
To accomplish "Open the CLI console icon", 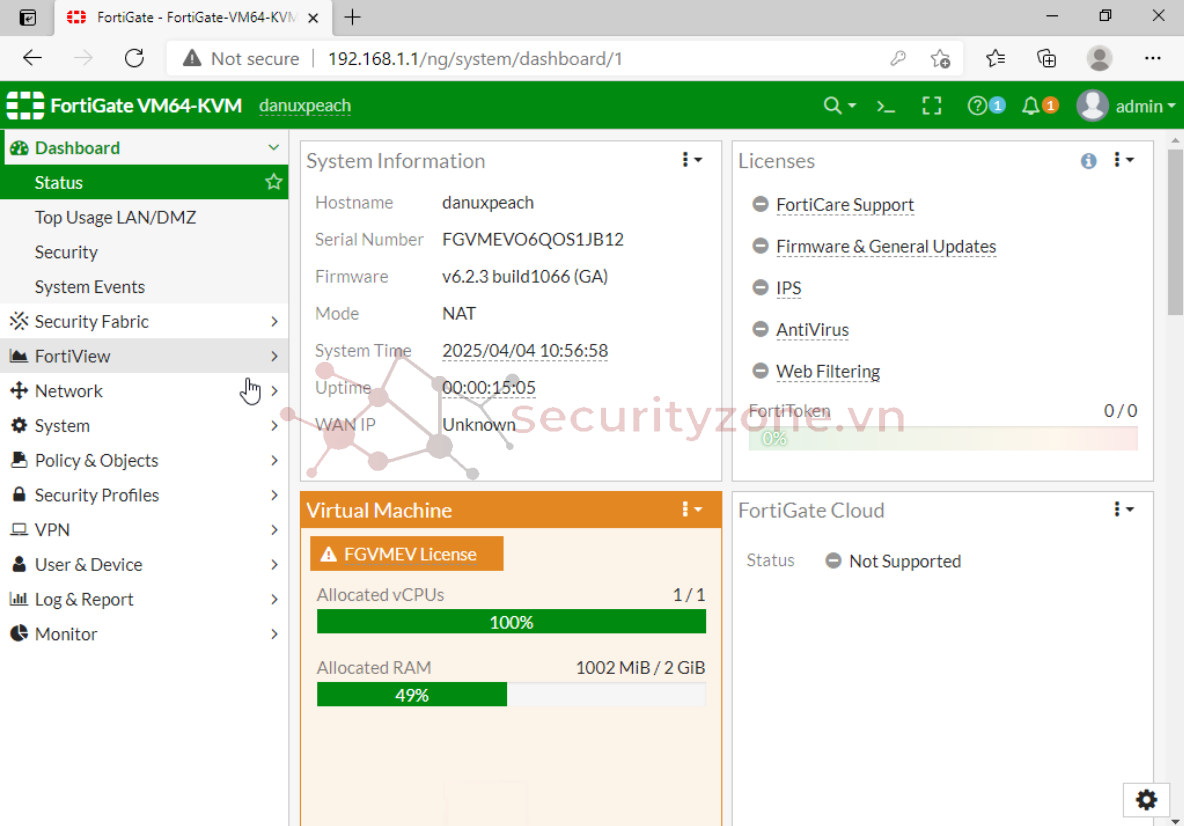I will [x=886, y=106].
